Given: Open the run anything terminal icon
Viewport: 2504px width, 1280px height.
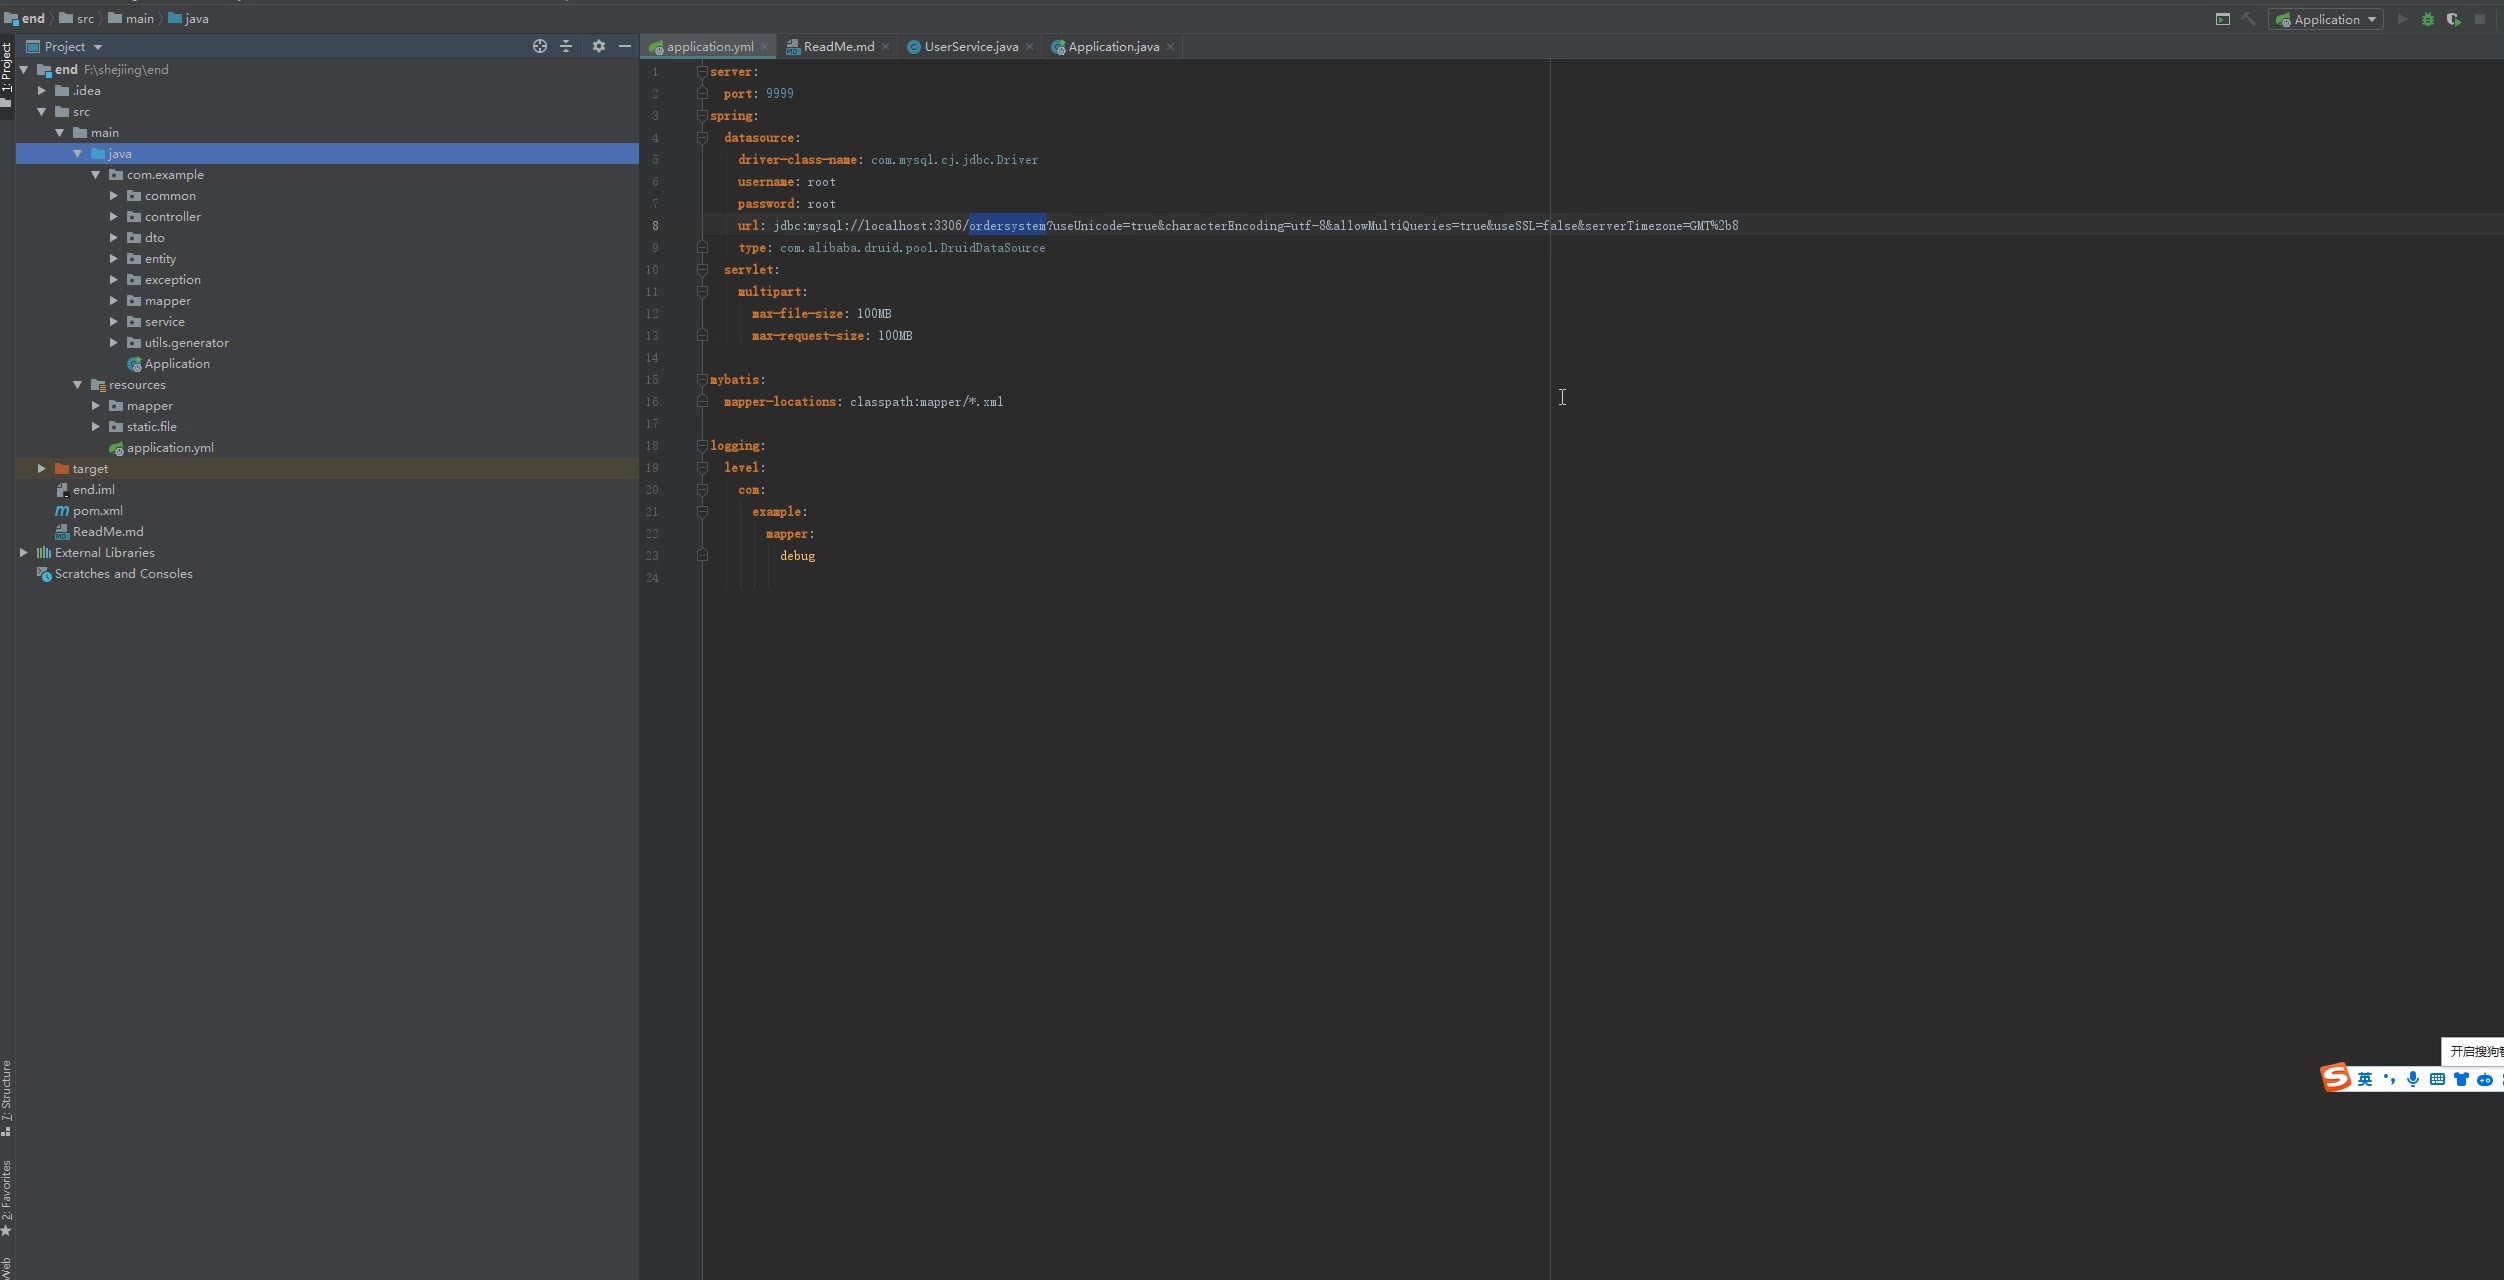Looking at the screenshot, I should pyautogui.click(x=2222, y=19).
